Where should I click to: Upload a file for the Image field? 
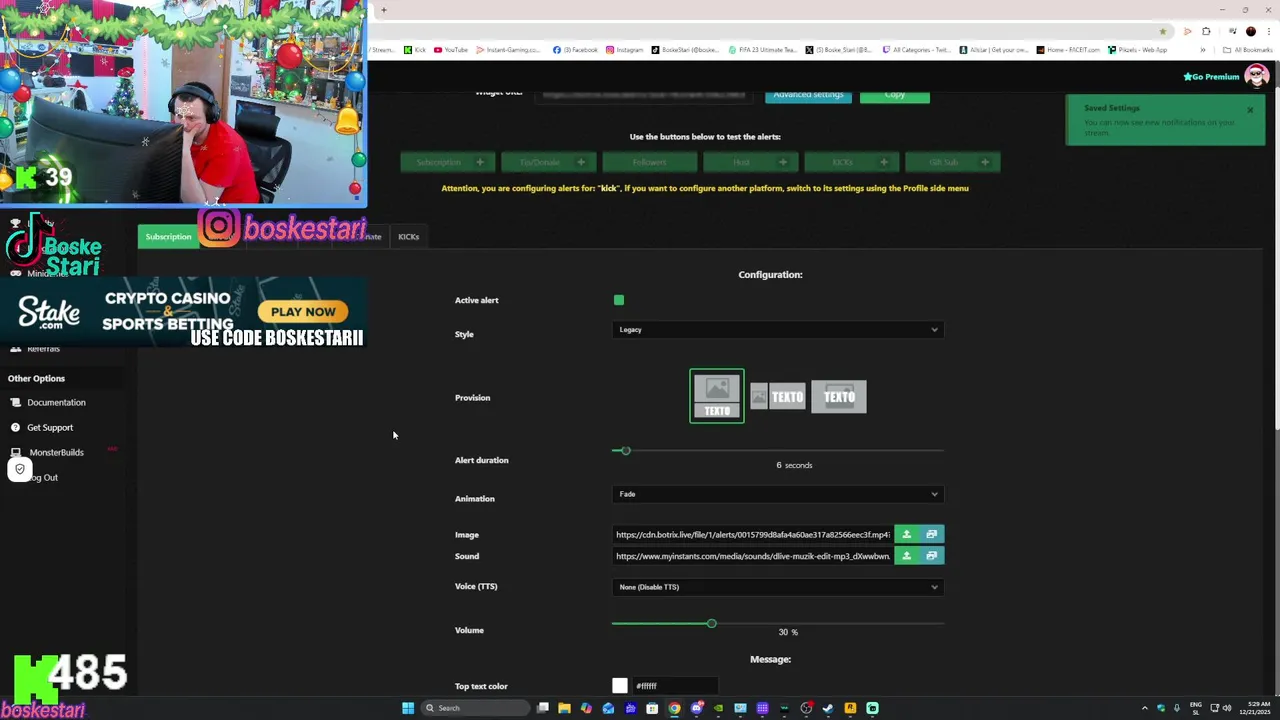907,535
